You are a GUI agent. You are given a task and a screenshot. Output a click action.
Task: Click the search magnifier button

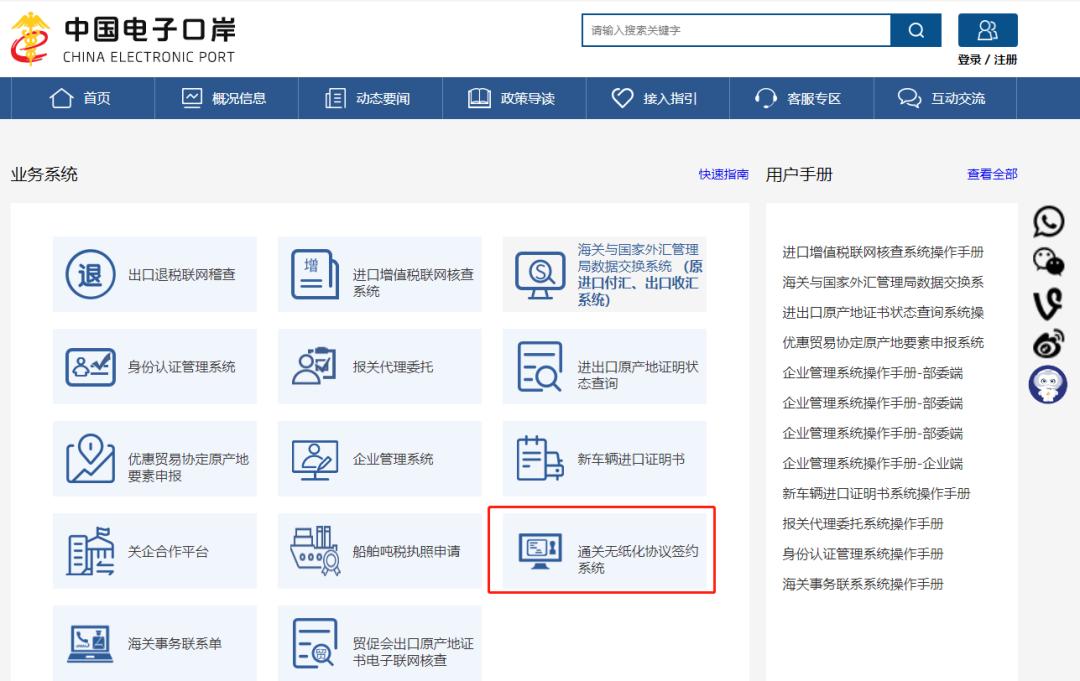(916, 30)
